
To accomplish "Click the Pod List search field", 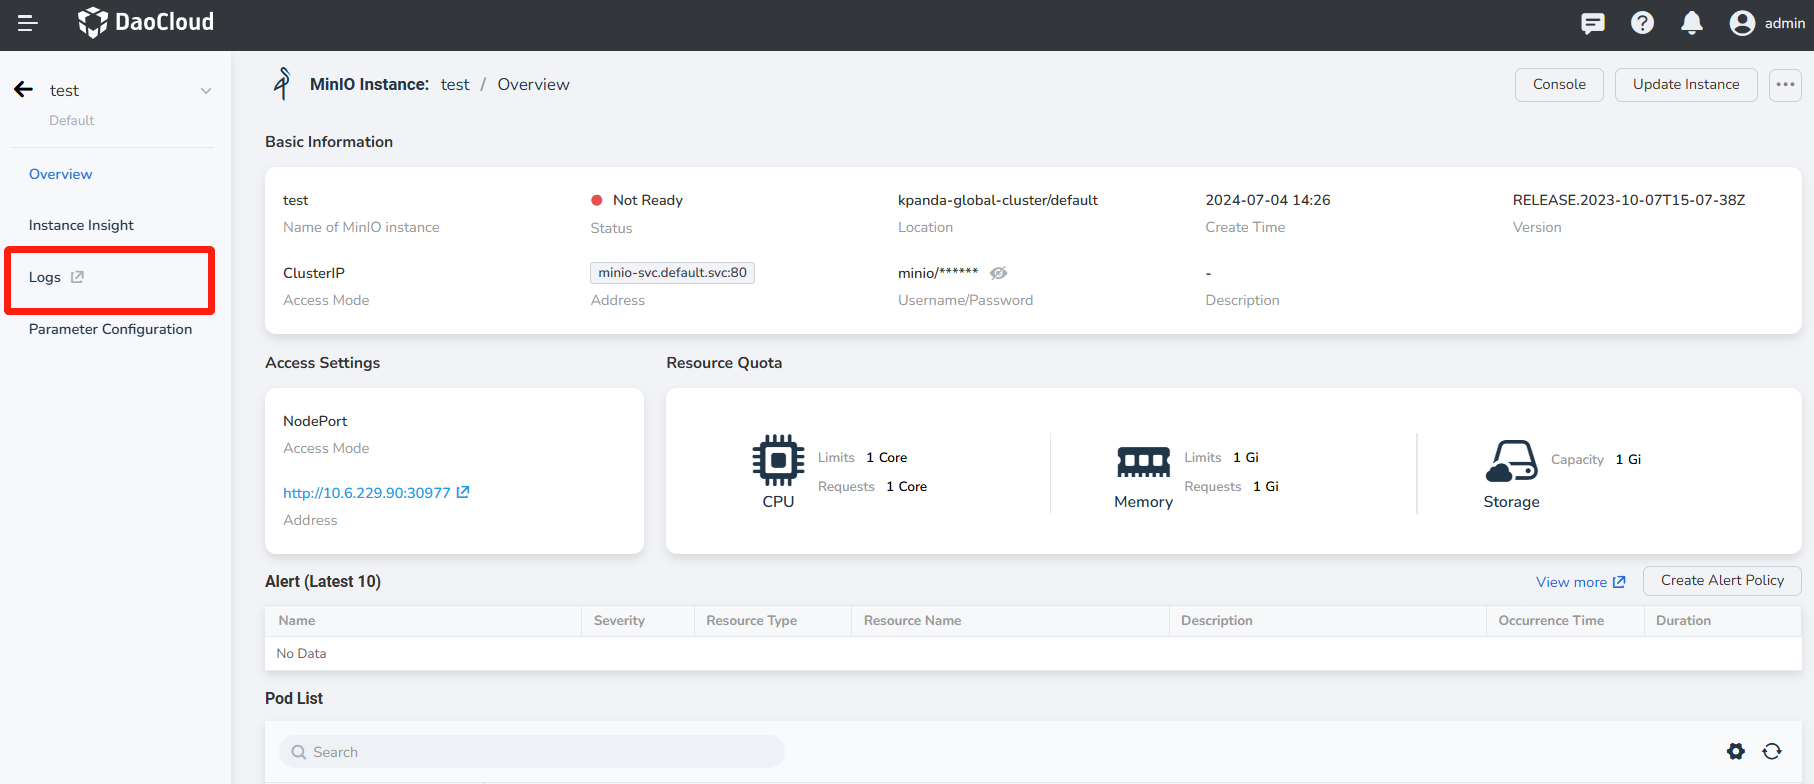I will tap(532, 752).
